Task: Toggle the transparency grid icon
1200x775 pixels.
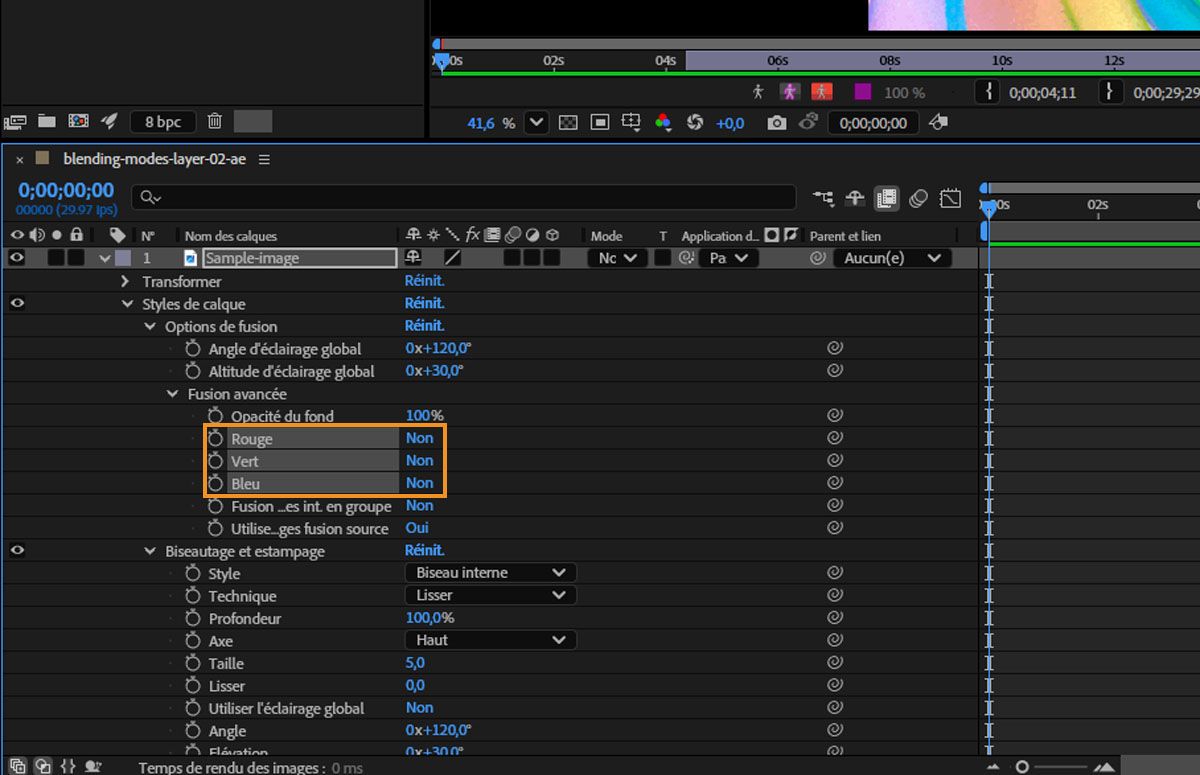Action: 568,123
